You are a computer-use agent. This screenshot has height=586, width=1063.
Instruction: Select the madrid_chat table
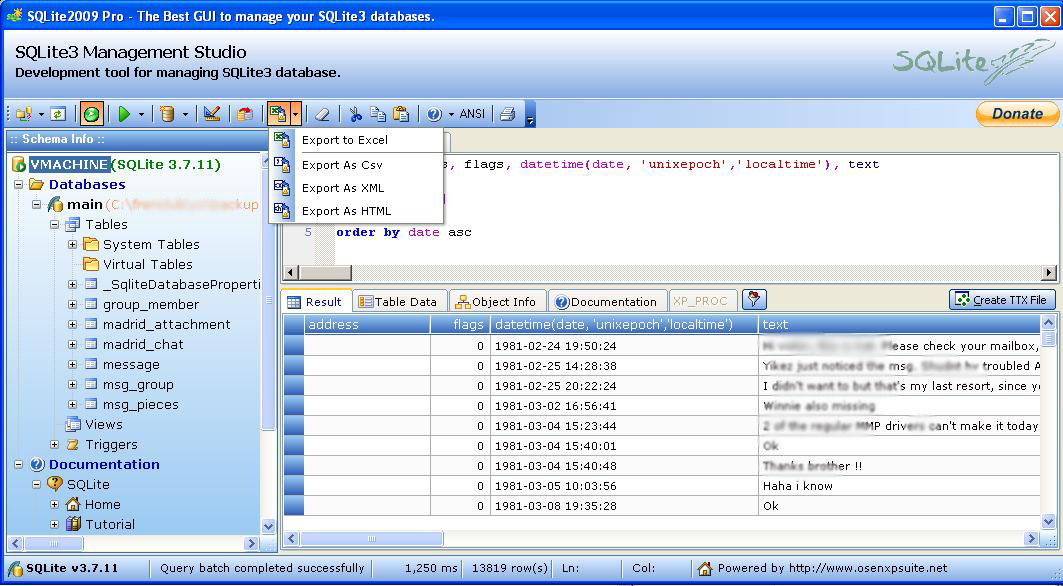click(143, 345)
